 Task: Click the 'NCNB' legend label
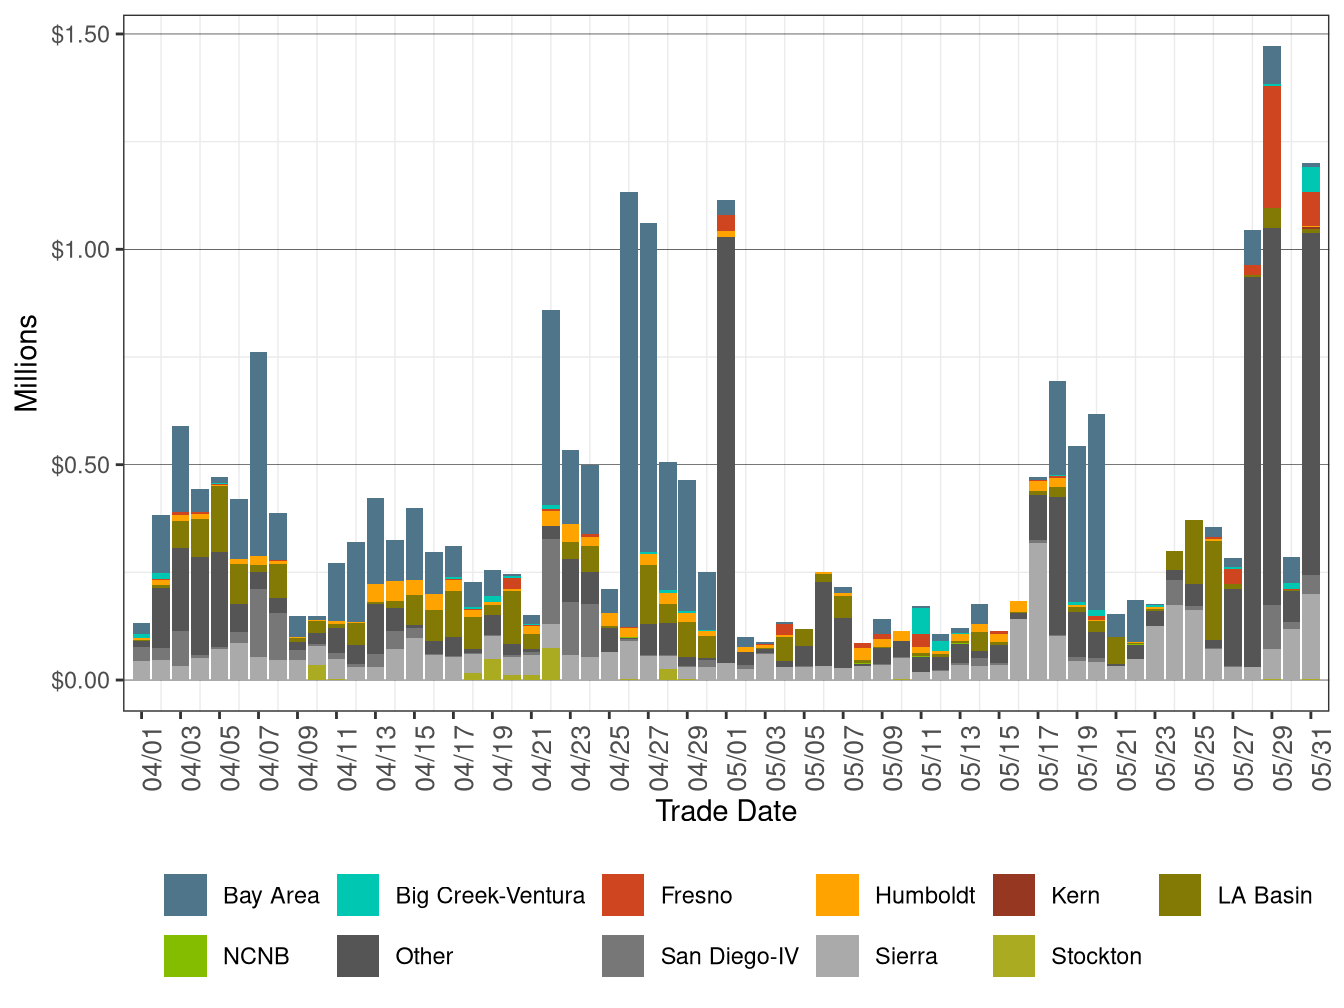tap(256, 957)
